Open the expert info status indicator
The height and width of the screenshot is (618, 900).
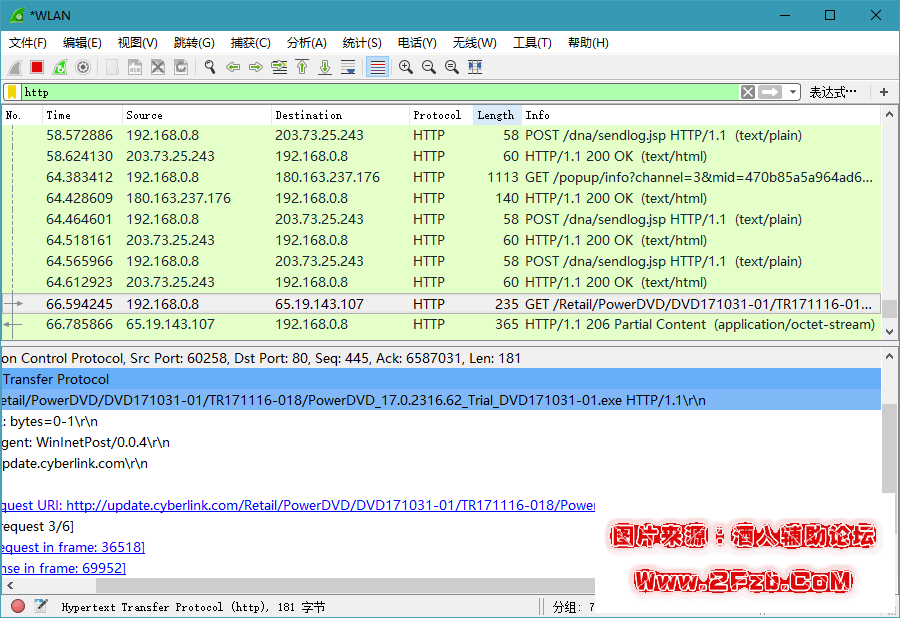18,606
